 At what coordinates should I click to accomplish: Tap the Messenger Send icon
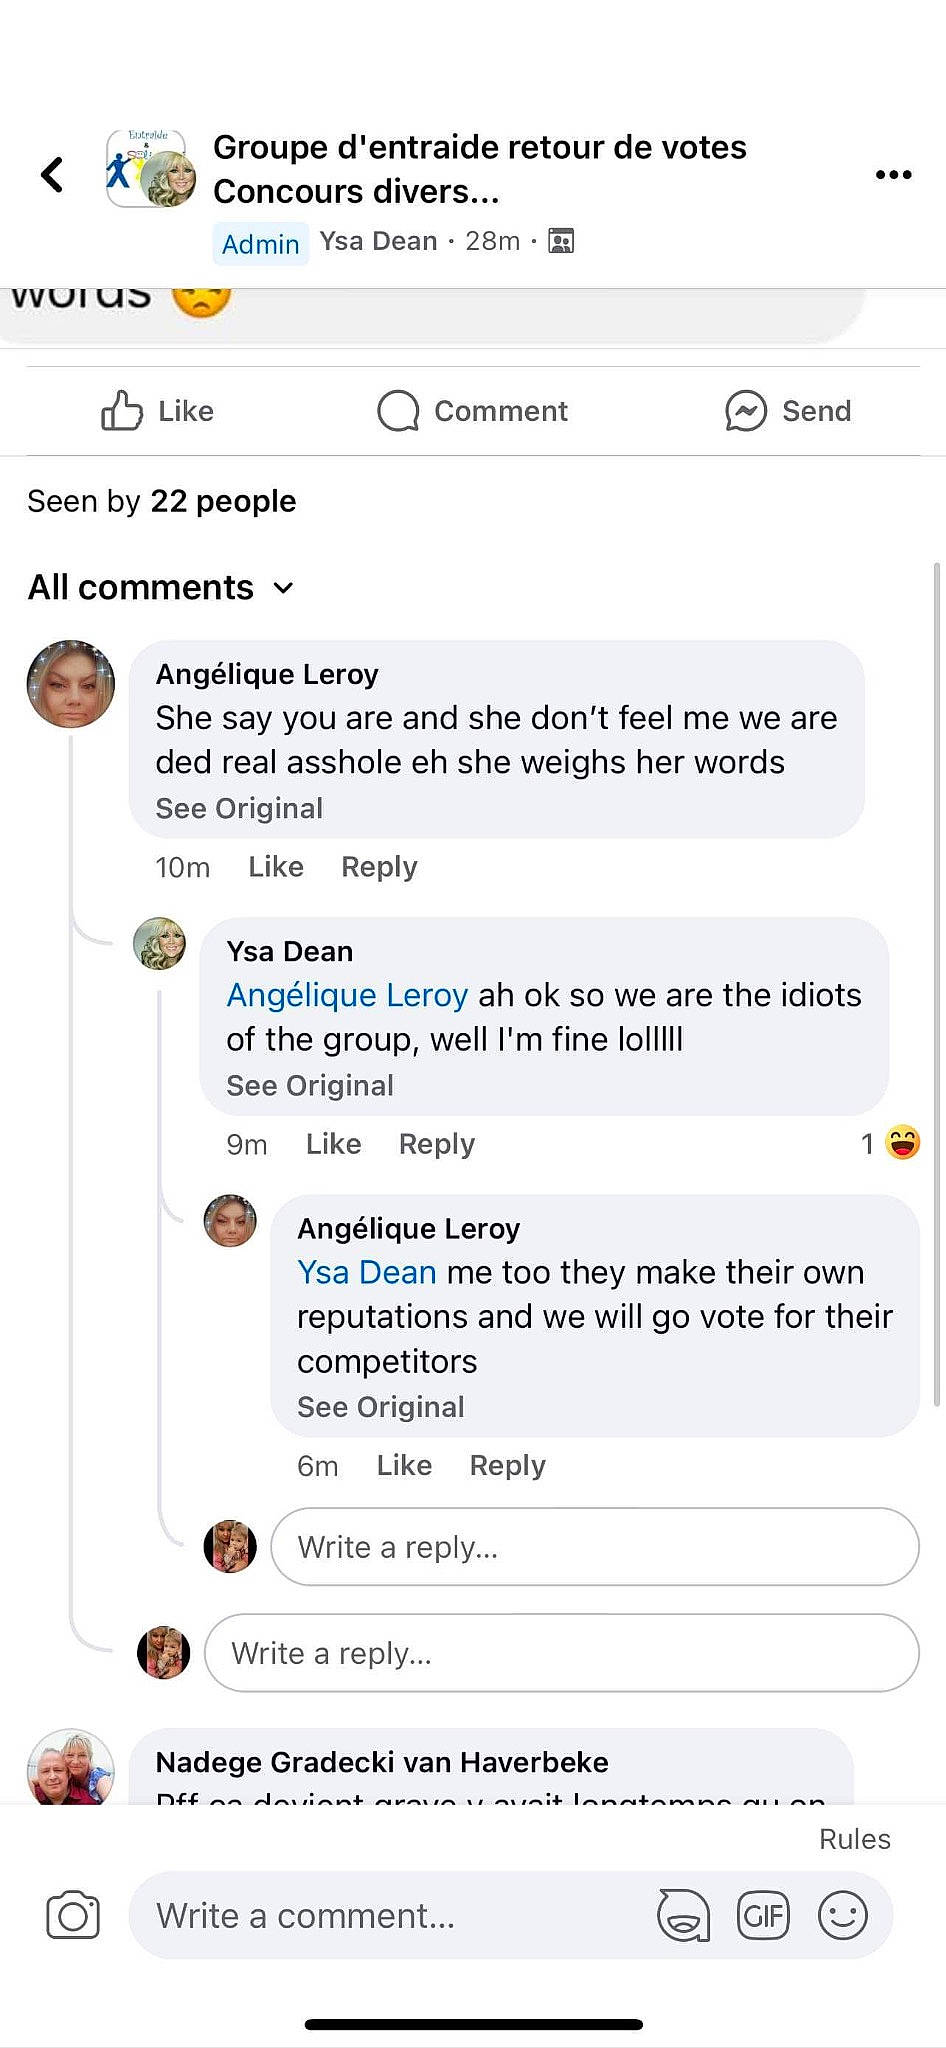tap(746, 411)
